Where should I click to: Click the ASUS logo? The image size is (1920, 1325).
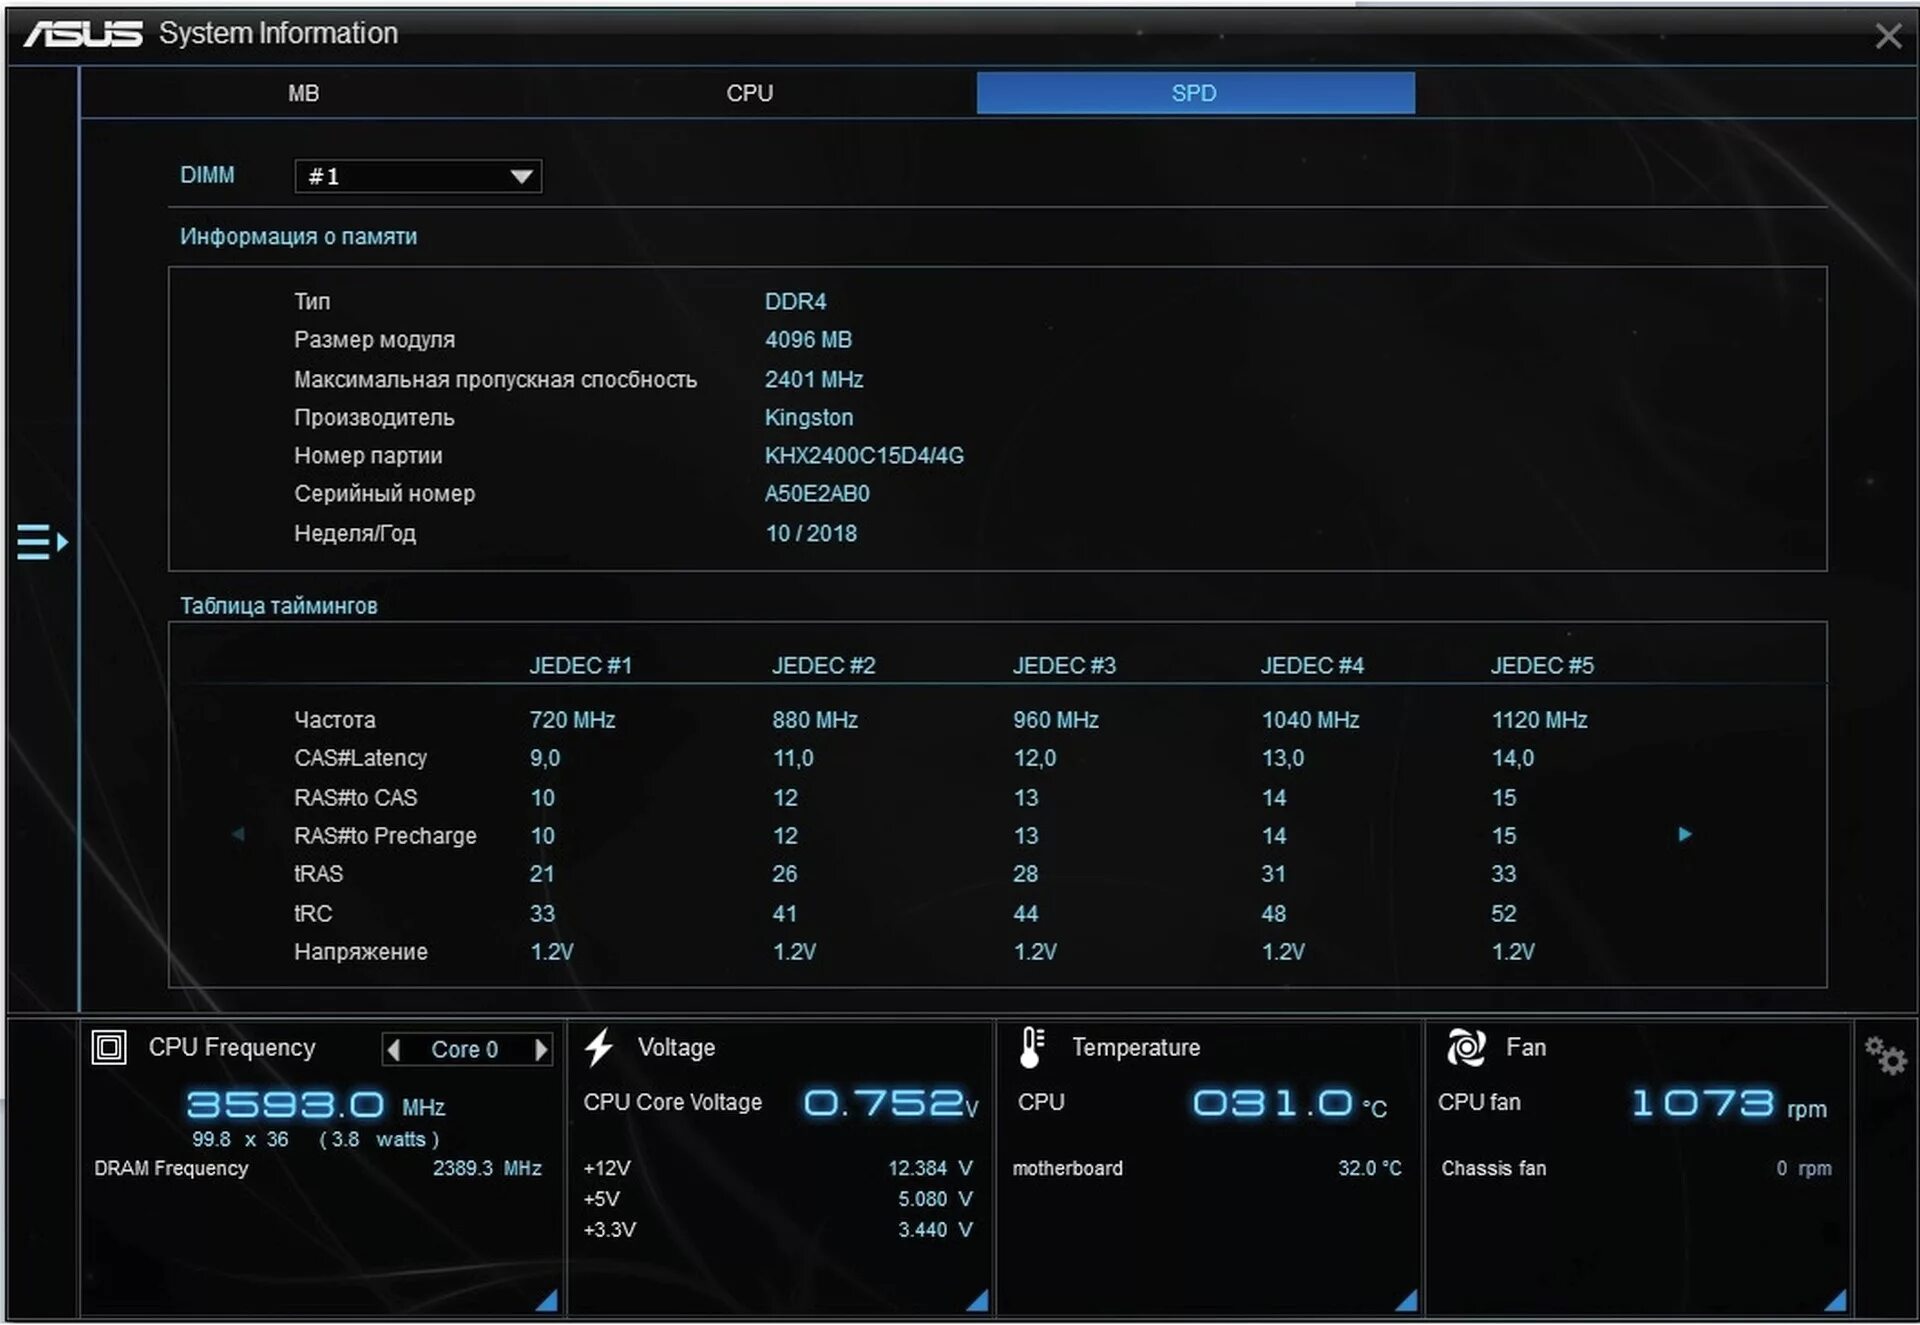pyautogui.click(x=83, y=34)
